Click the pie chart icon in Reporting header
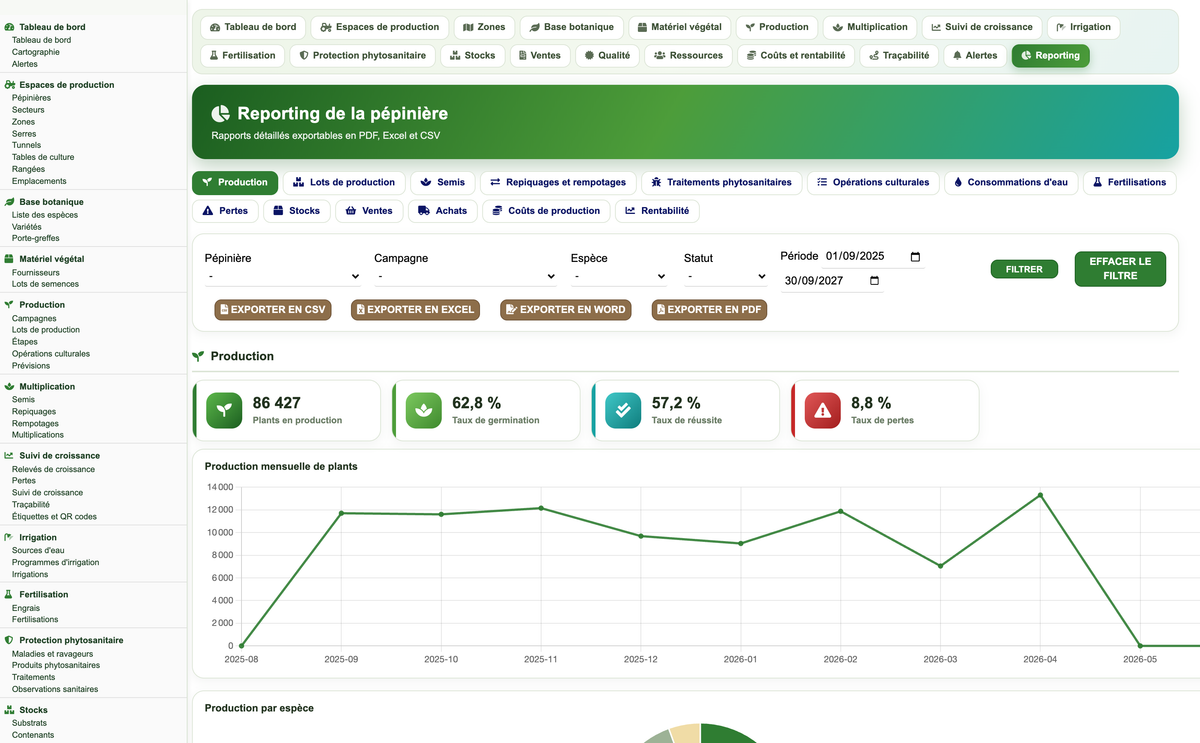This screenshot has height=743, width=1200. point(221,114)
